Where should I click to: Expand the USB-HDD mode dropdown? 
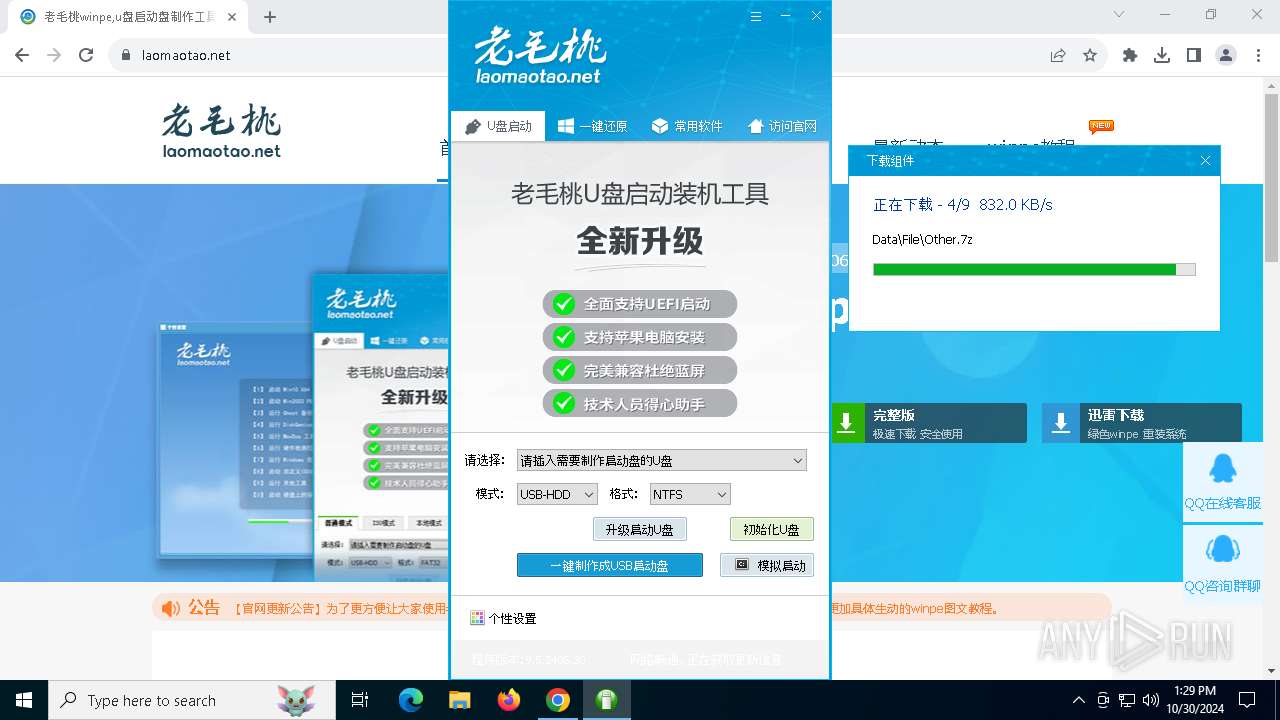pos(557,494)
